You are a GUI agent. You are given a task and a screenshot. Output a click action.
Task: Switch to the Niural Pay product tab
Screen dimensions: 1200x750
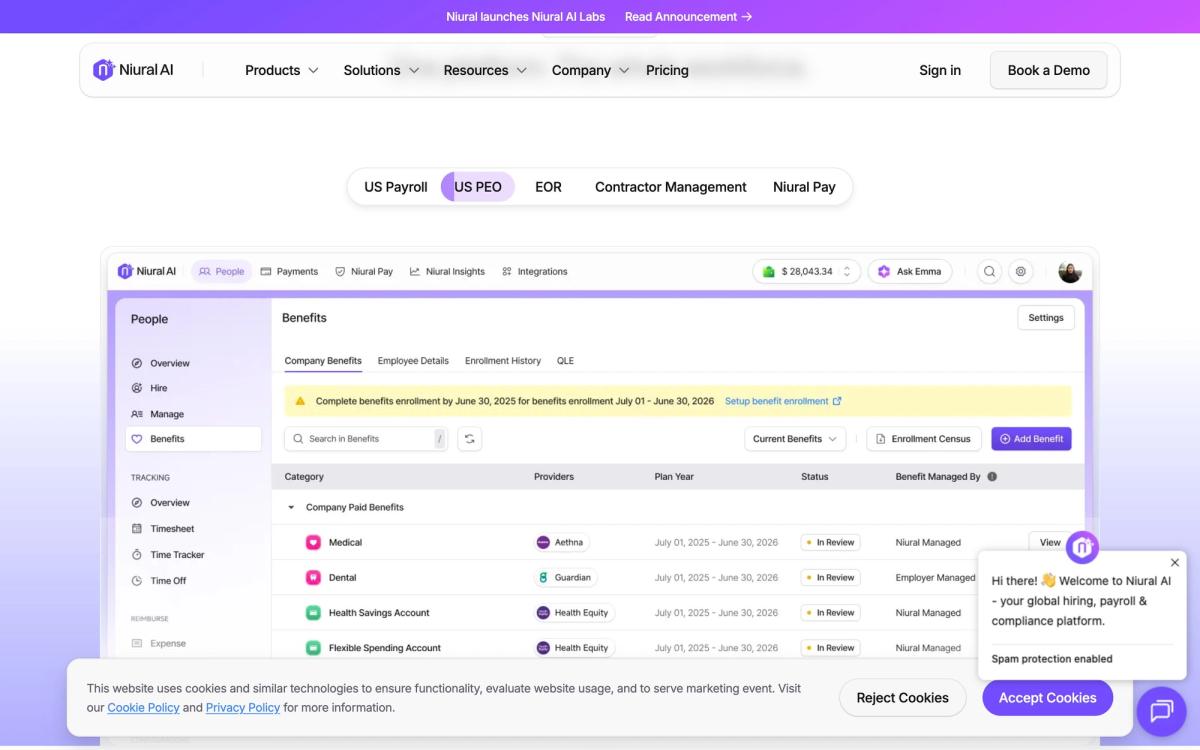[804, 187]
